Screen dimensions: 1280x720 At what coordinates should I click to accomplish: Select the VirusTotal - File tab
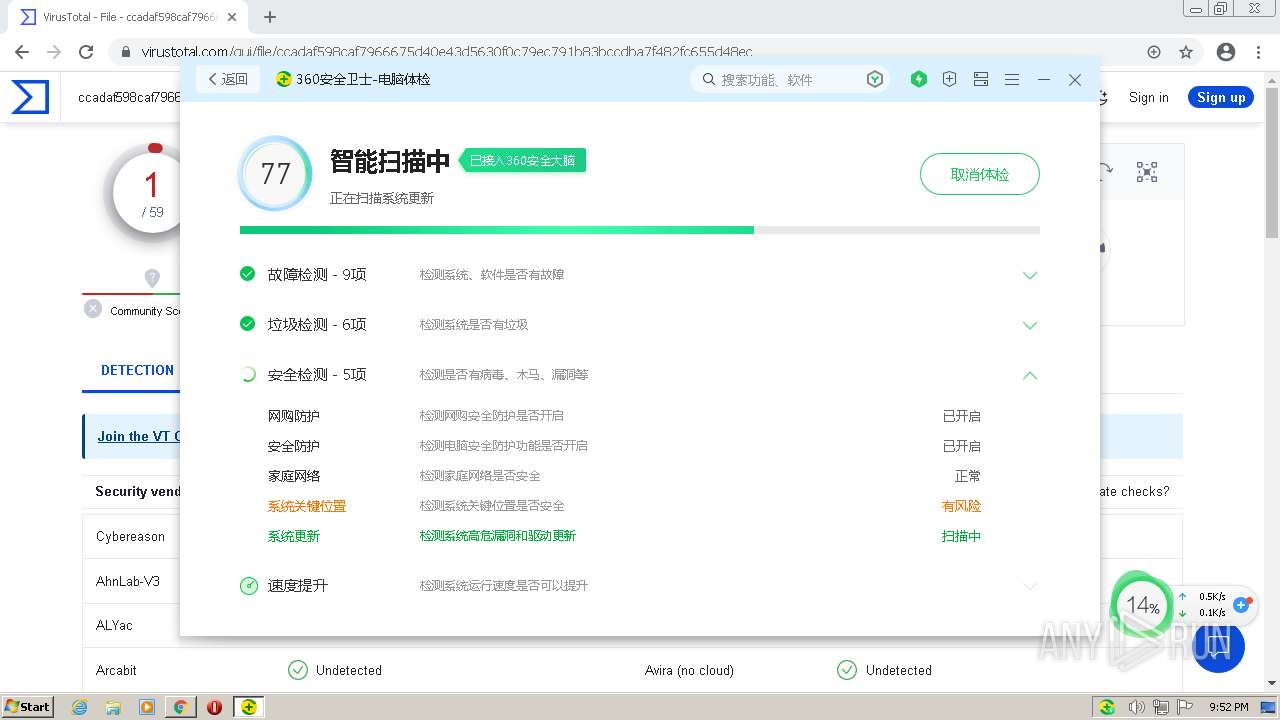click(x=128, y=17)
